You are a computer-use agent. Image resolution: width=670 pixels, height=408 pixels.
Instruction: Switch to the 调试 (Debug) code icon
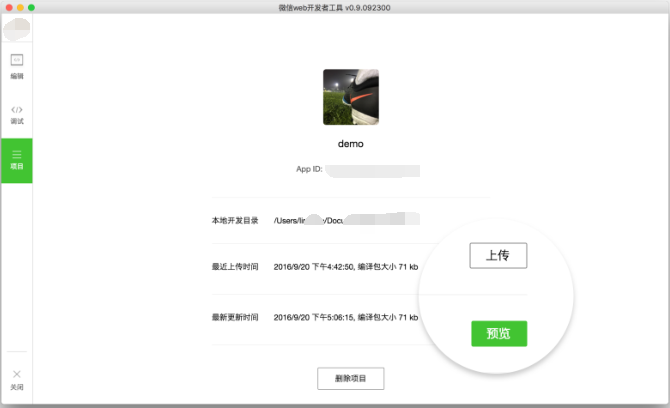[x=16, y=112]
